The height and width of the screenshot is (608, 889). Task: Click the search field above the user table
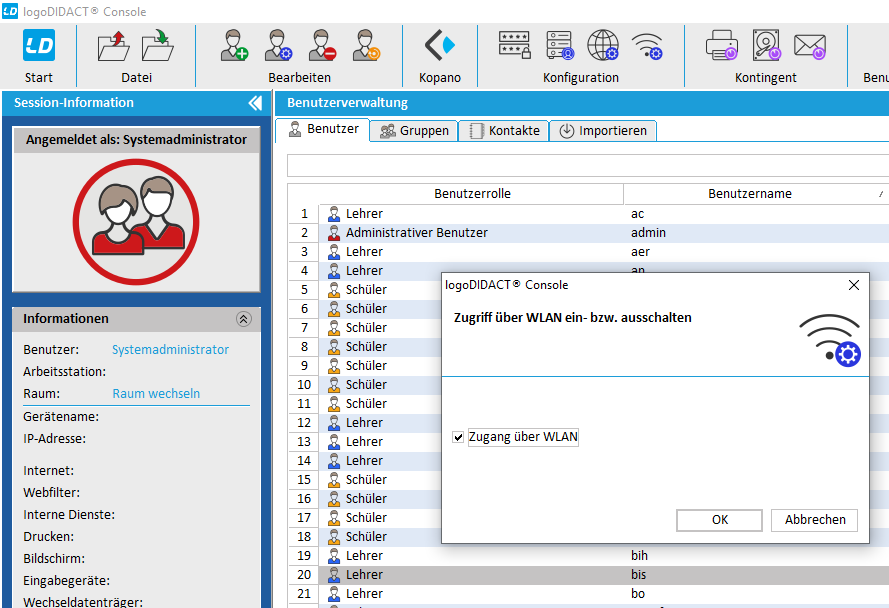pos(588,166)
